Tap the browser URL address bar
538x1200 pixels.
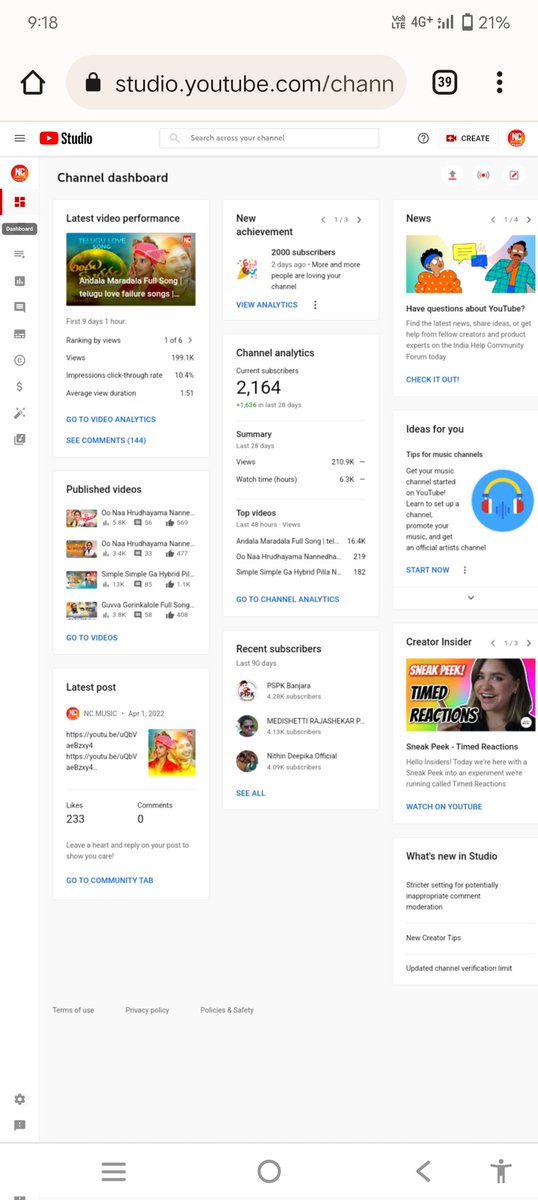[236, 82]
